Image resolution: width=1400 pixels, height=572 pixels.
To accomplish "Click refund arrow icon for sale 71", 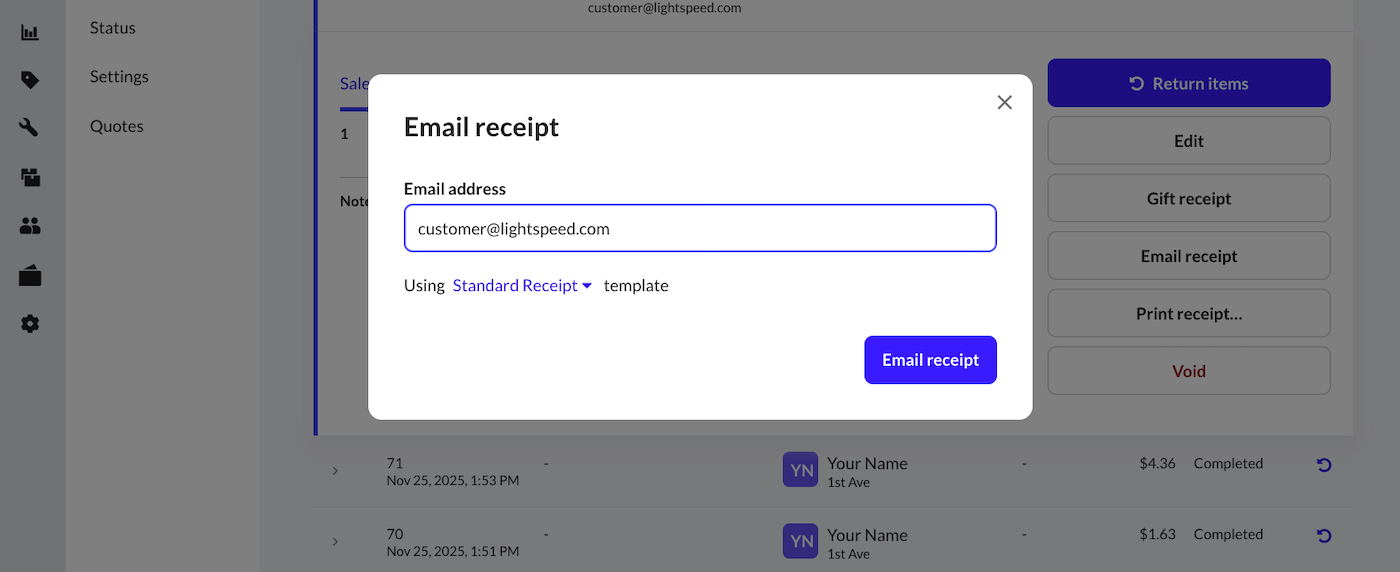I will point(1324,464).
